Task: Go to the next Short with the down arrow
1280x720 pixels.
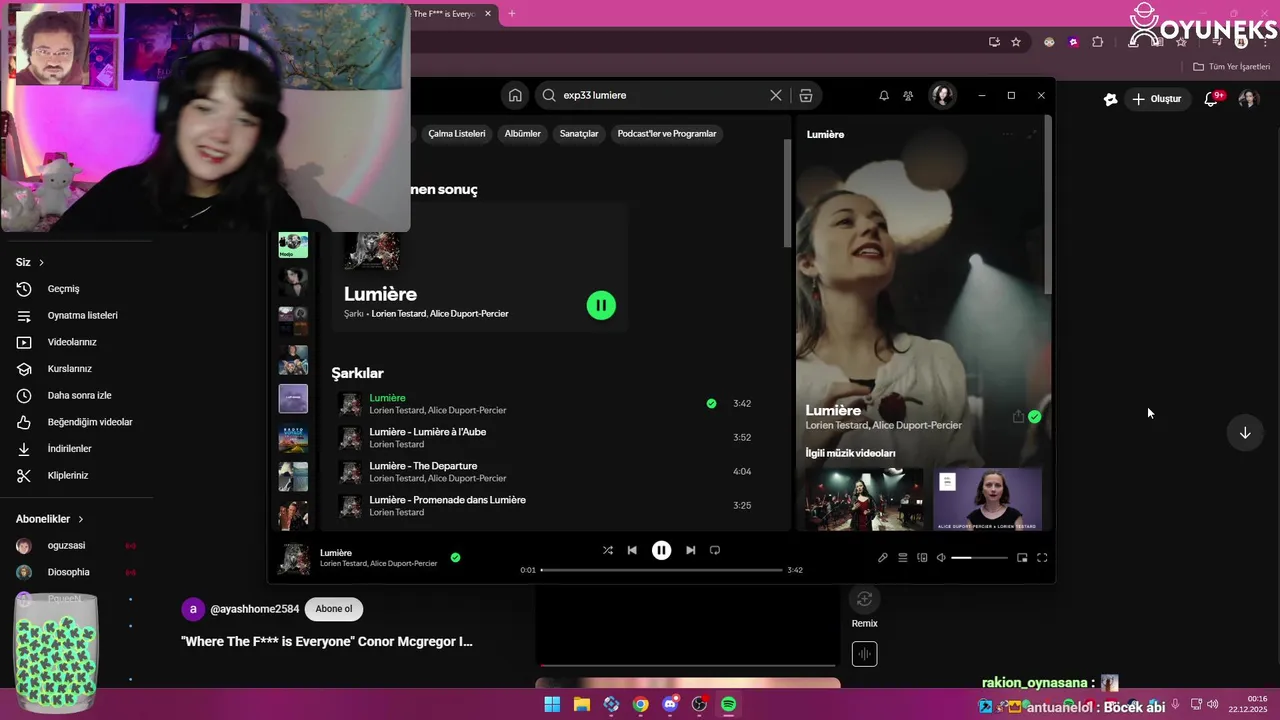Action: [x=1245, y=433]
